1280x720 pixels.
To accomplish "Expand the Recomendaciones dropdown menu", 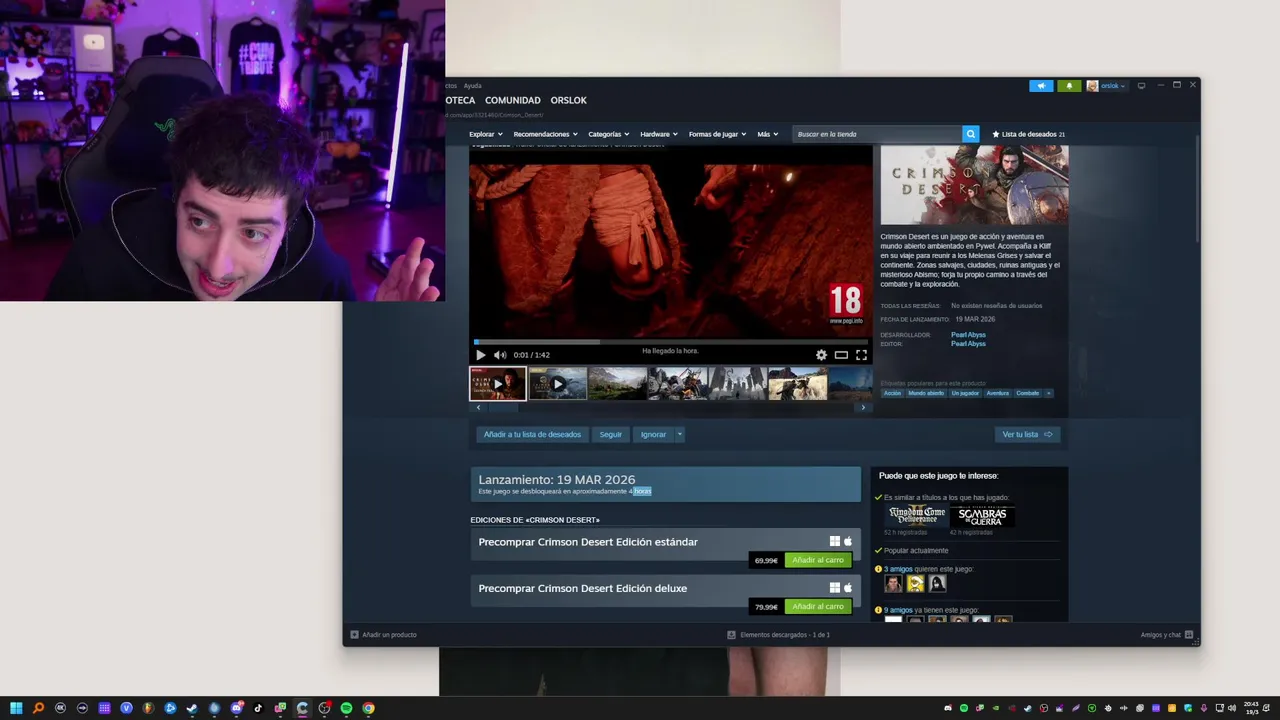I will tap(545, 134).
